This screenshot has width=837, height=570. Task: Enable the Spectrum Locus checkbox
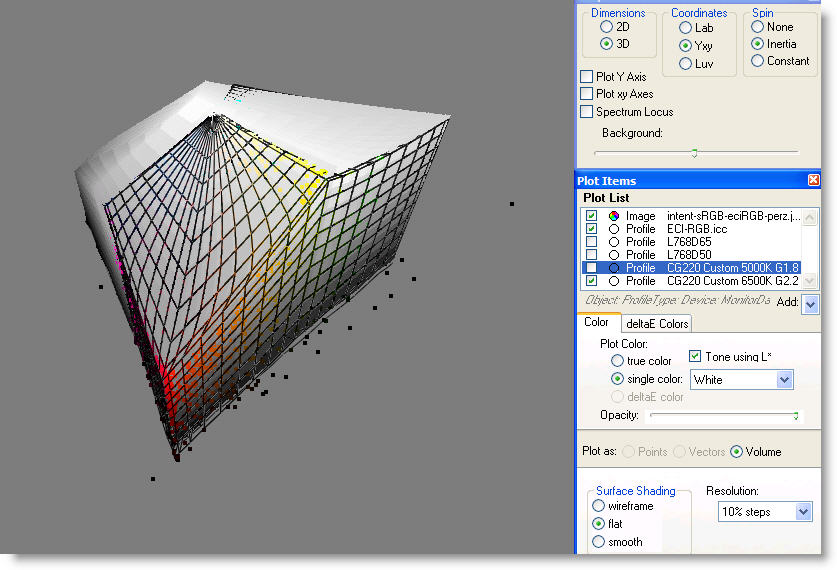(x=587, y=112)
